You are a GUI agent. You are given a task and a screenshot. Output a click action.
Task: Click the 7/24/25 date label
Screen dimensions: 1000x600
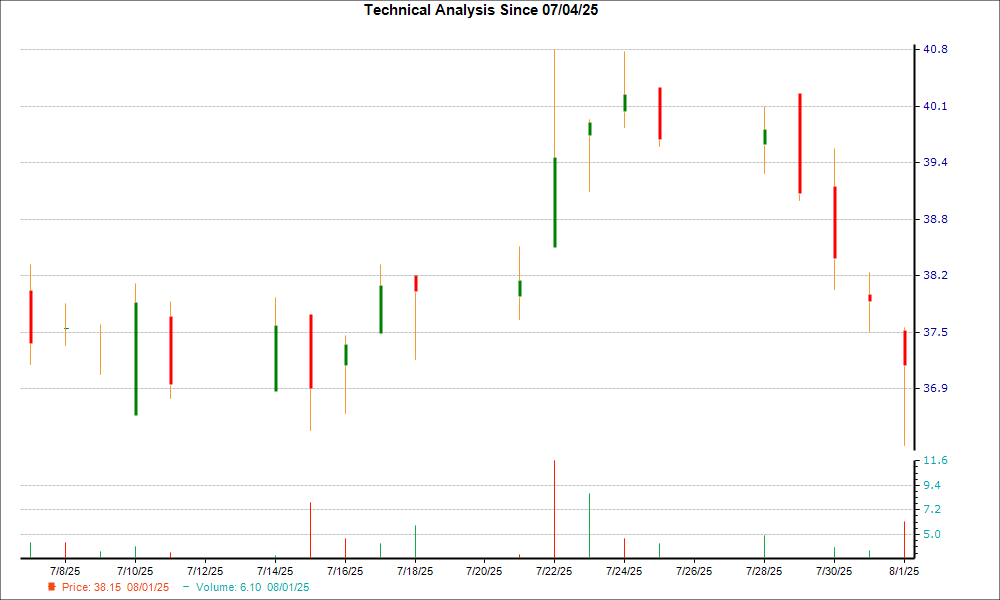point(624,571)
